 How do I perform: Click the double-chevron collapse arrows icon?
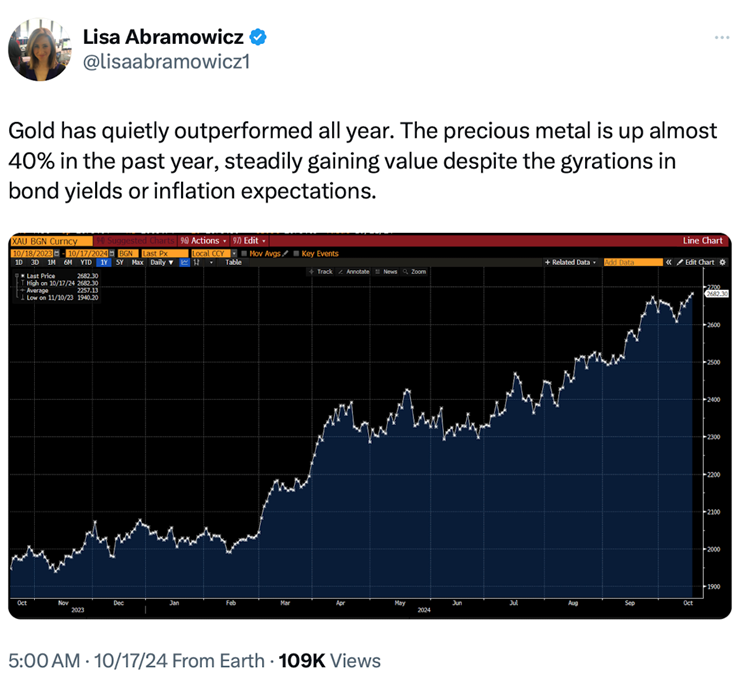[x=669, y=262]
